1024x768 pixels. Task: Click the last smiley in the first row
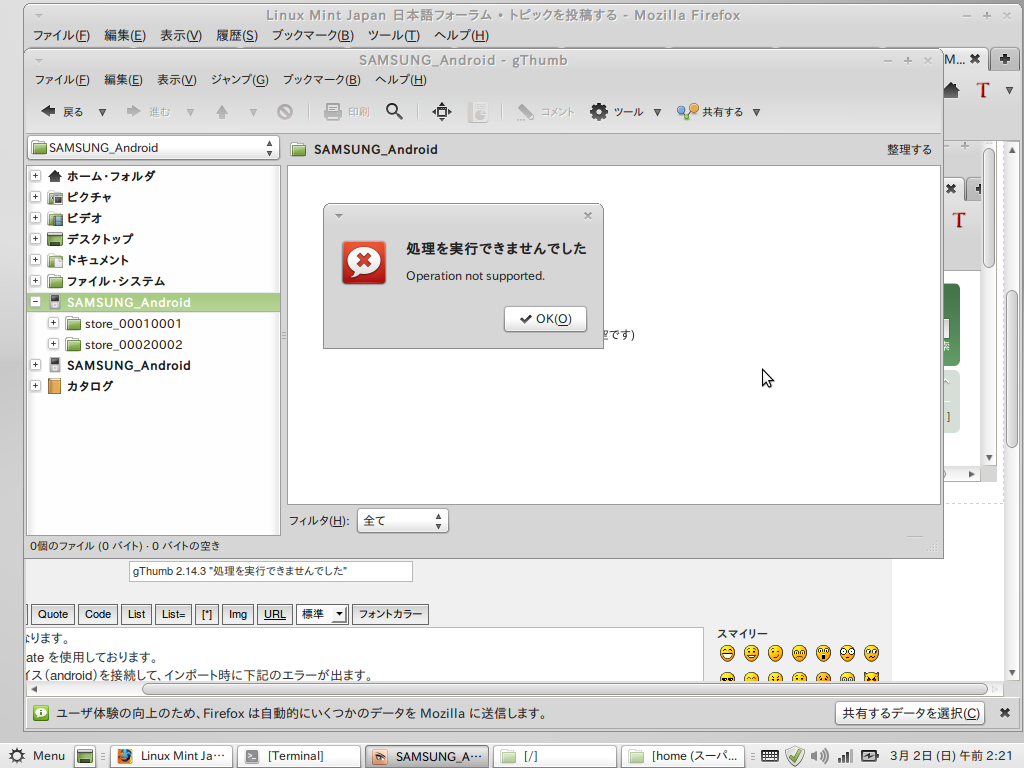pos(871,653)
